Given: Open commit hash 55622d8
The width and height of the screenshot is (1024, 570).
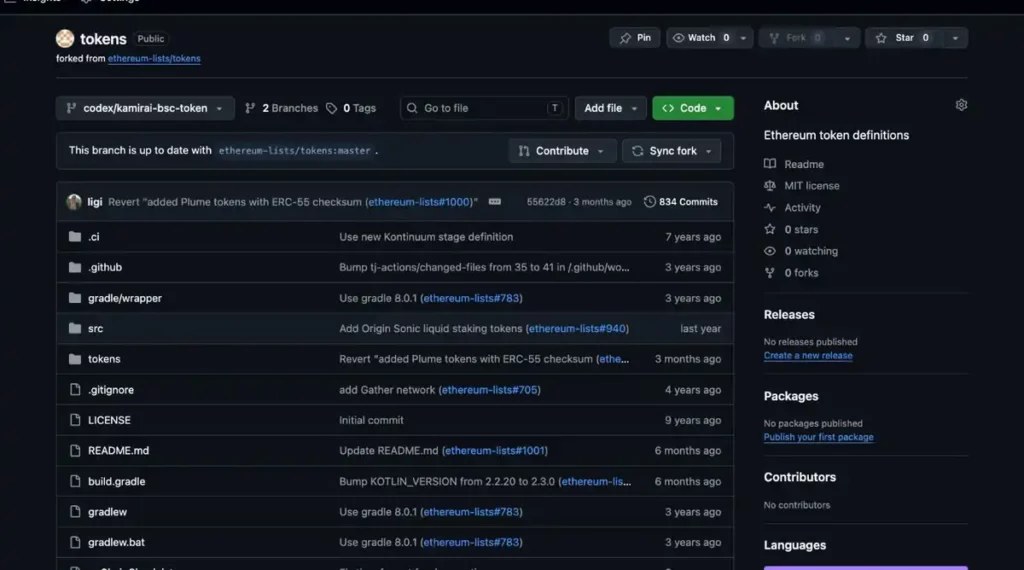Looking at the screenshot, I should pos(546,202).
